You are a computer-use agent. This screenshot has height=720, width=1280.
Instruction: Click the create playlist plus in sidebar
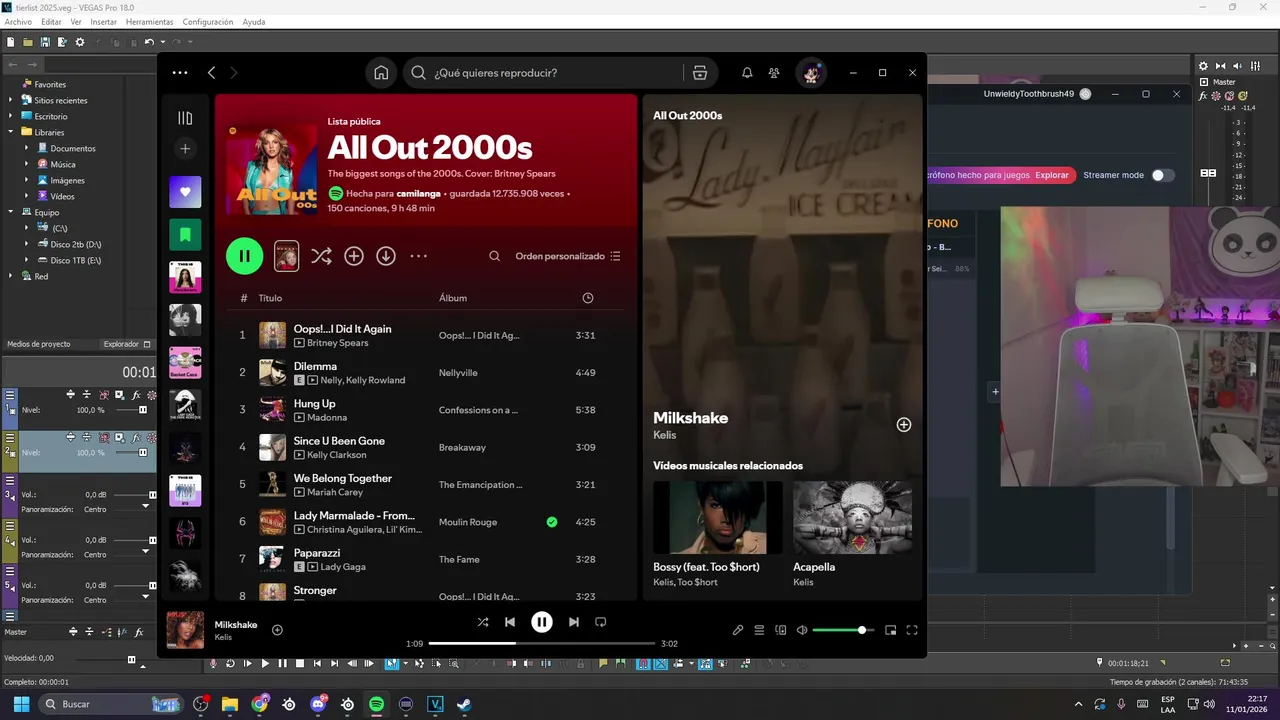185,149
